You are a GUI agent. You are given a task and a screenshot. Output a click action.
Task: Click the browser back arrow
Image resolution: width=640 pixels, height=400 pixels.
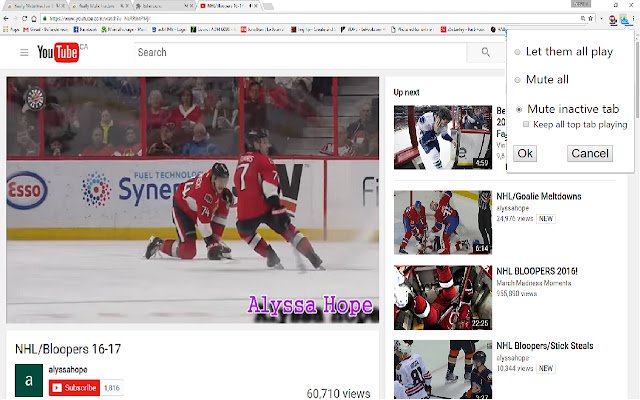pyautogui.click(x=6, y=18)
